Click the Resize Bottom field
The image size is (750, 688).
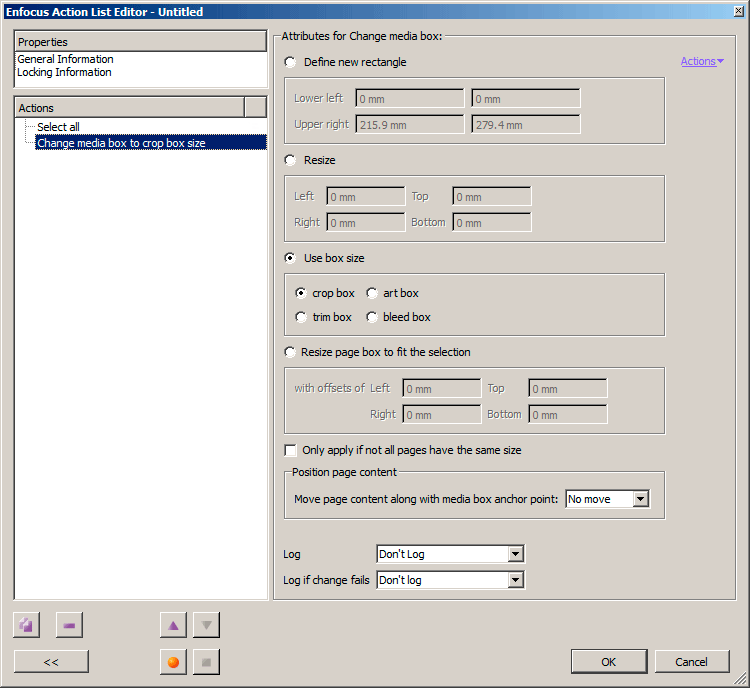click(x=492, y=222)
